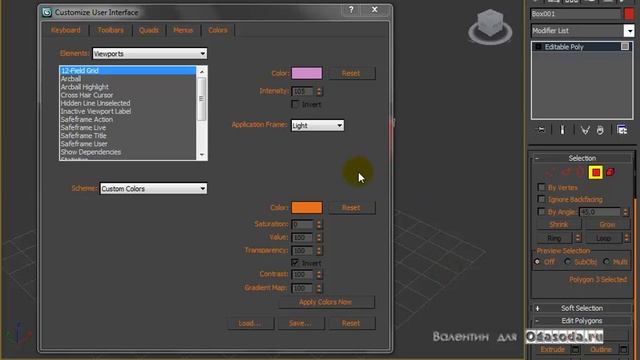This screenshot has height=360, width=640.
Task: Click the Outline button
Action: [601, 349]
